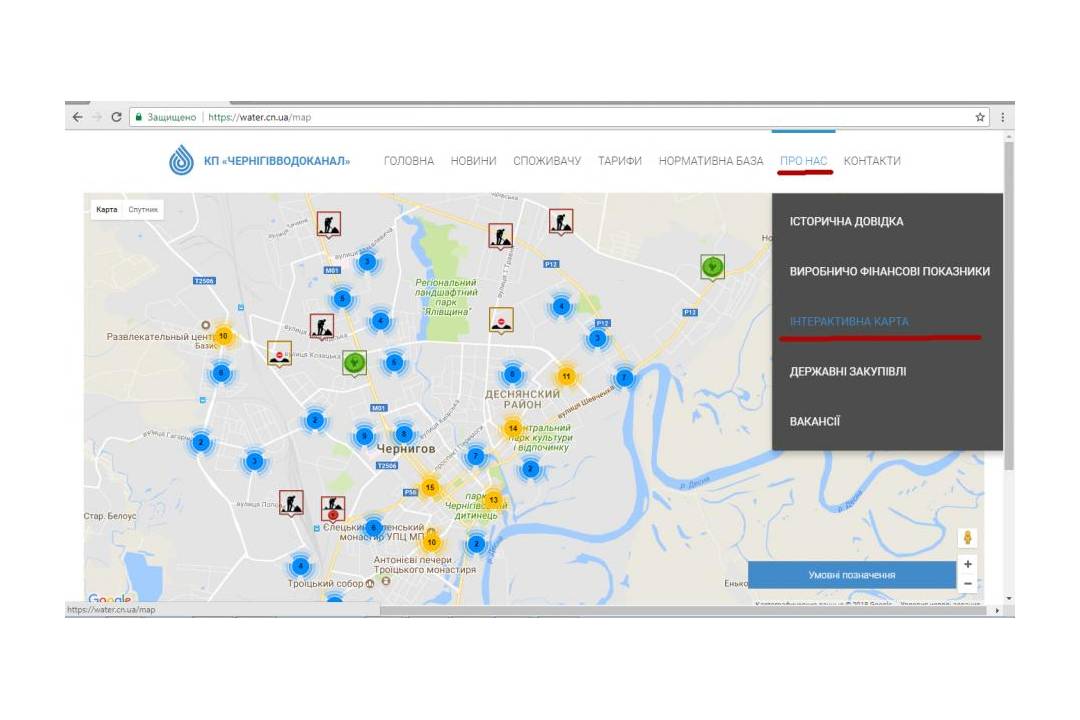Viewport: 1080px width, 720px height.
Task: Open the yellow 10 cluster above Антонієві печери
Action: tap(431, 542)
